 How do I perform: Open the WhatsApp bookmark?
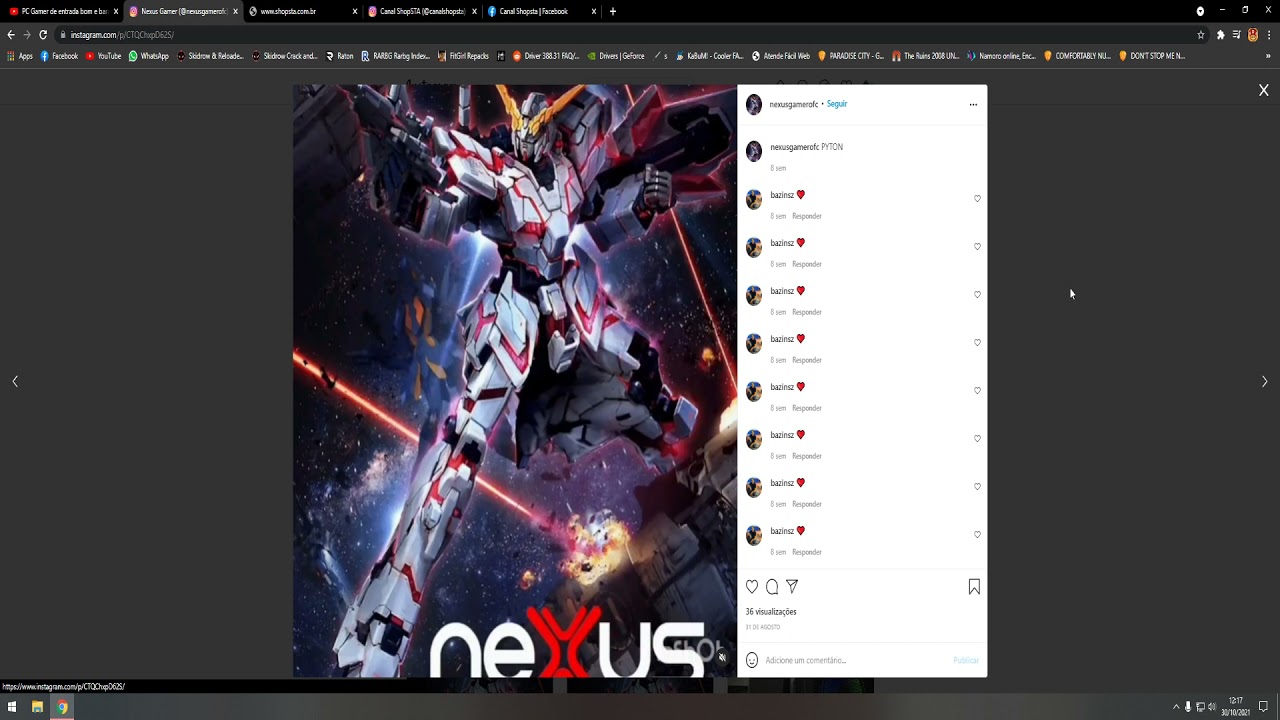149,56
